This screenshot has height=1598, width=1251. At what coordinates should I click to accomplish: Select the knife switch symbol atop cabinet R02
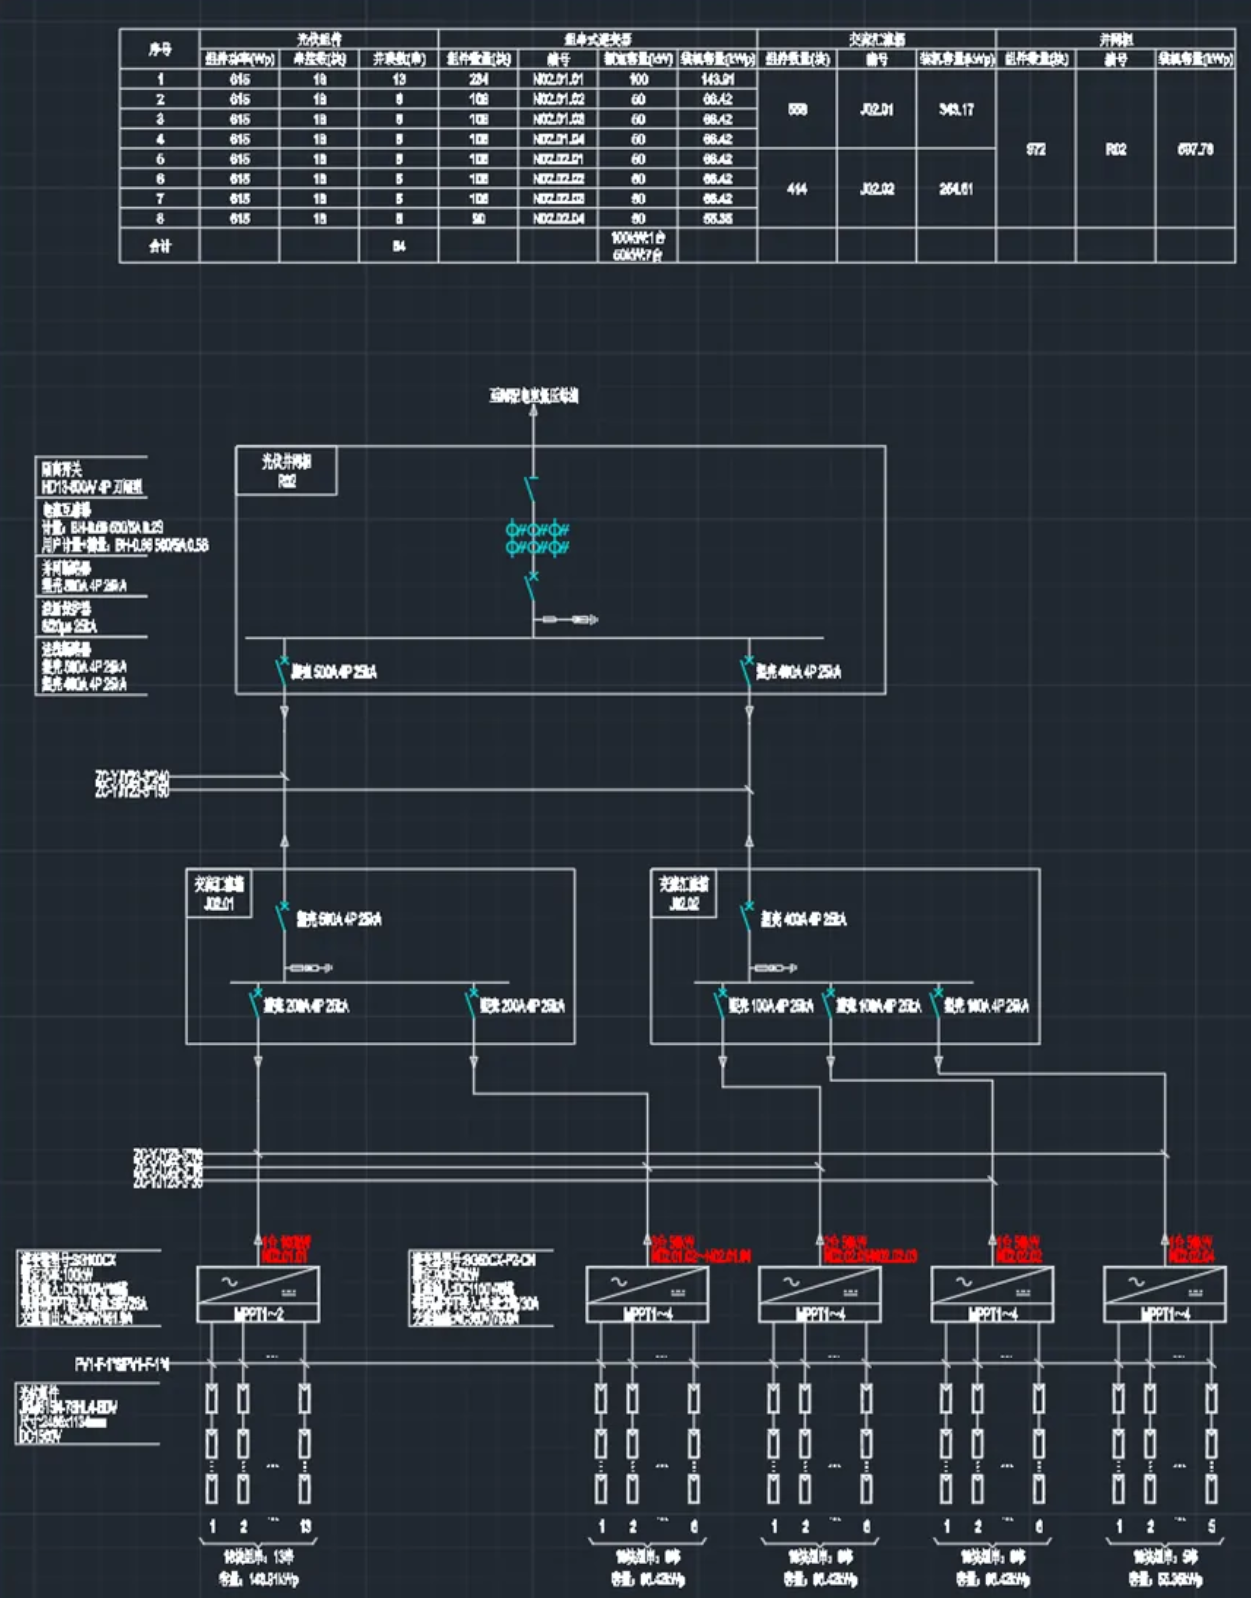[x=532, y=489]
